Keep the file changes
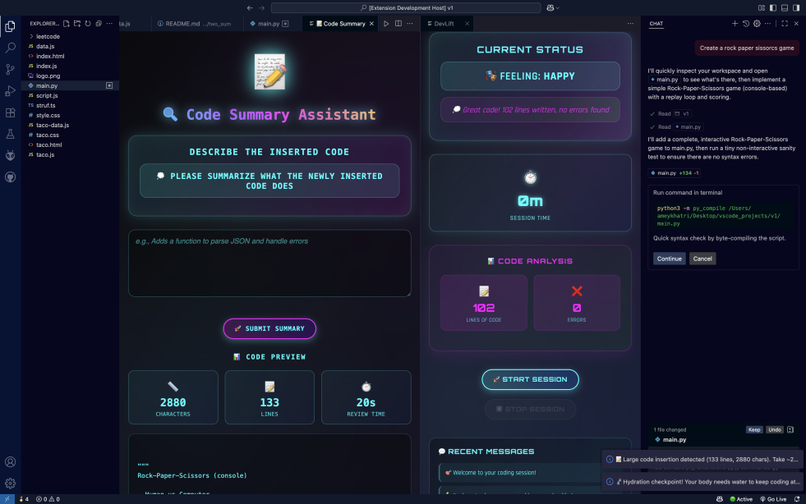This screenshot has height=504, width=806. pyautogui.click(x=754, y=429)
